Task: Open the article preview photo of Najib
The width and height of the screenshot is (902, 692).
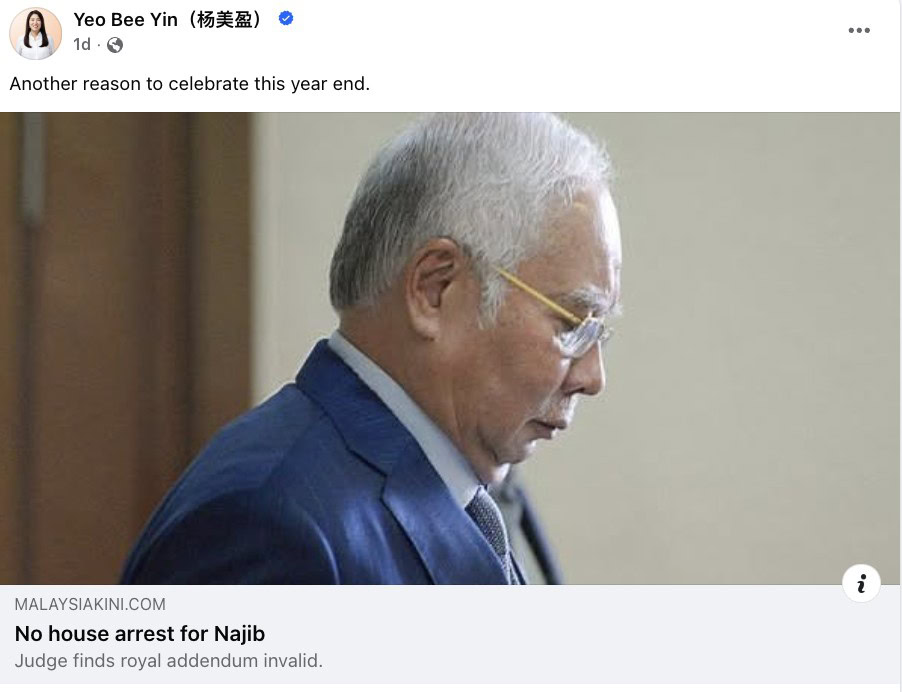Action: tap(450, 348)
